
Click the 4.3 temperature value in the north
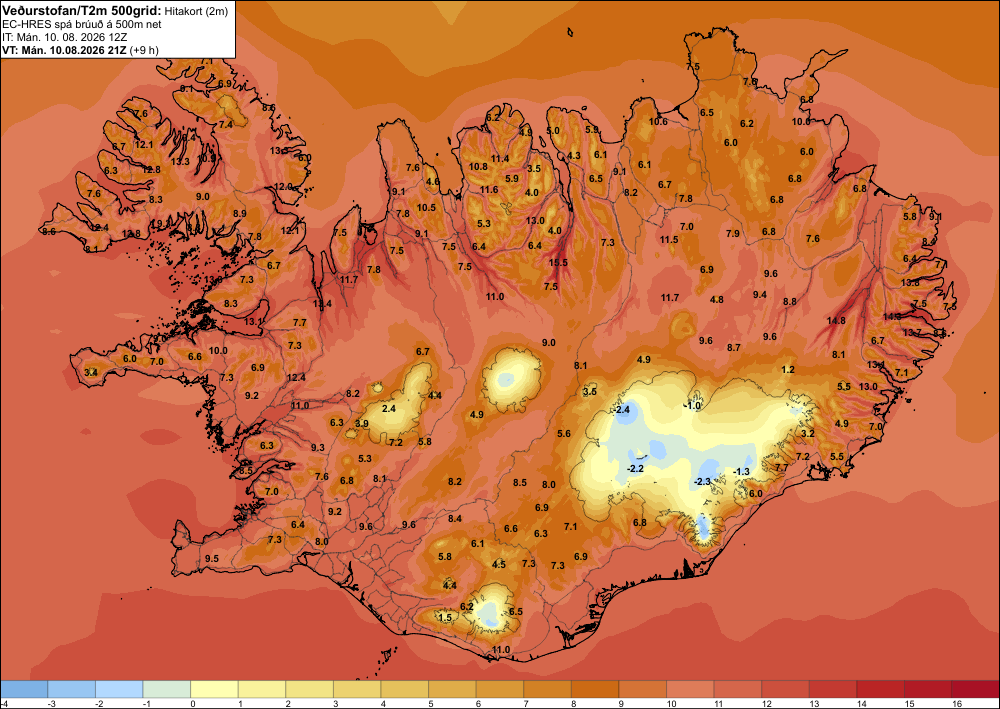pos(574,156)
